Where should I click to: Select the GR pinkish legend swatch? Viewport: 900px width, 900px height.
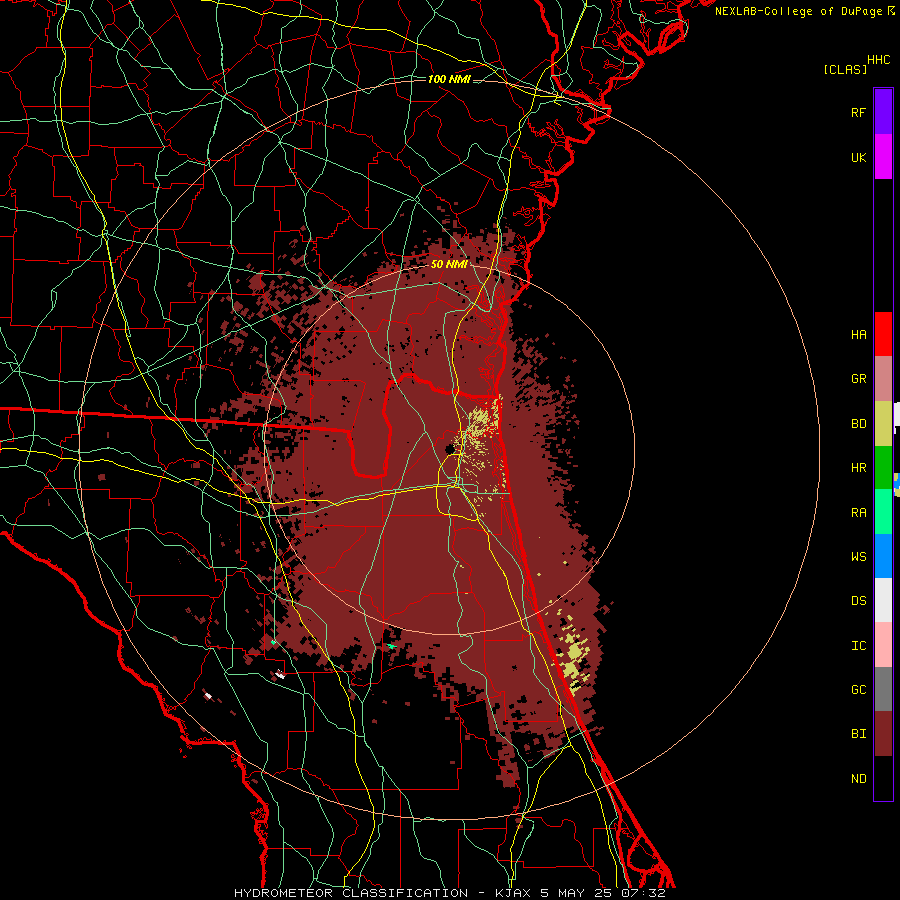click(x=883, y=379)
